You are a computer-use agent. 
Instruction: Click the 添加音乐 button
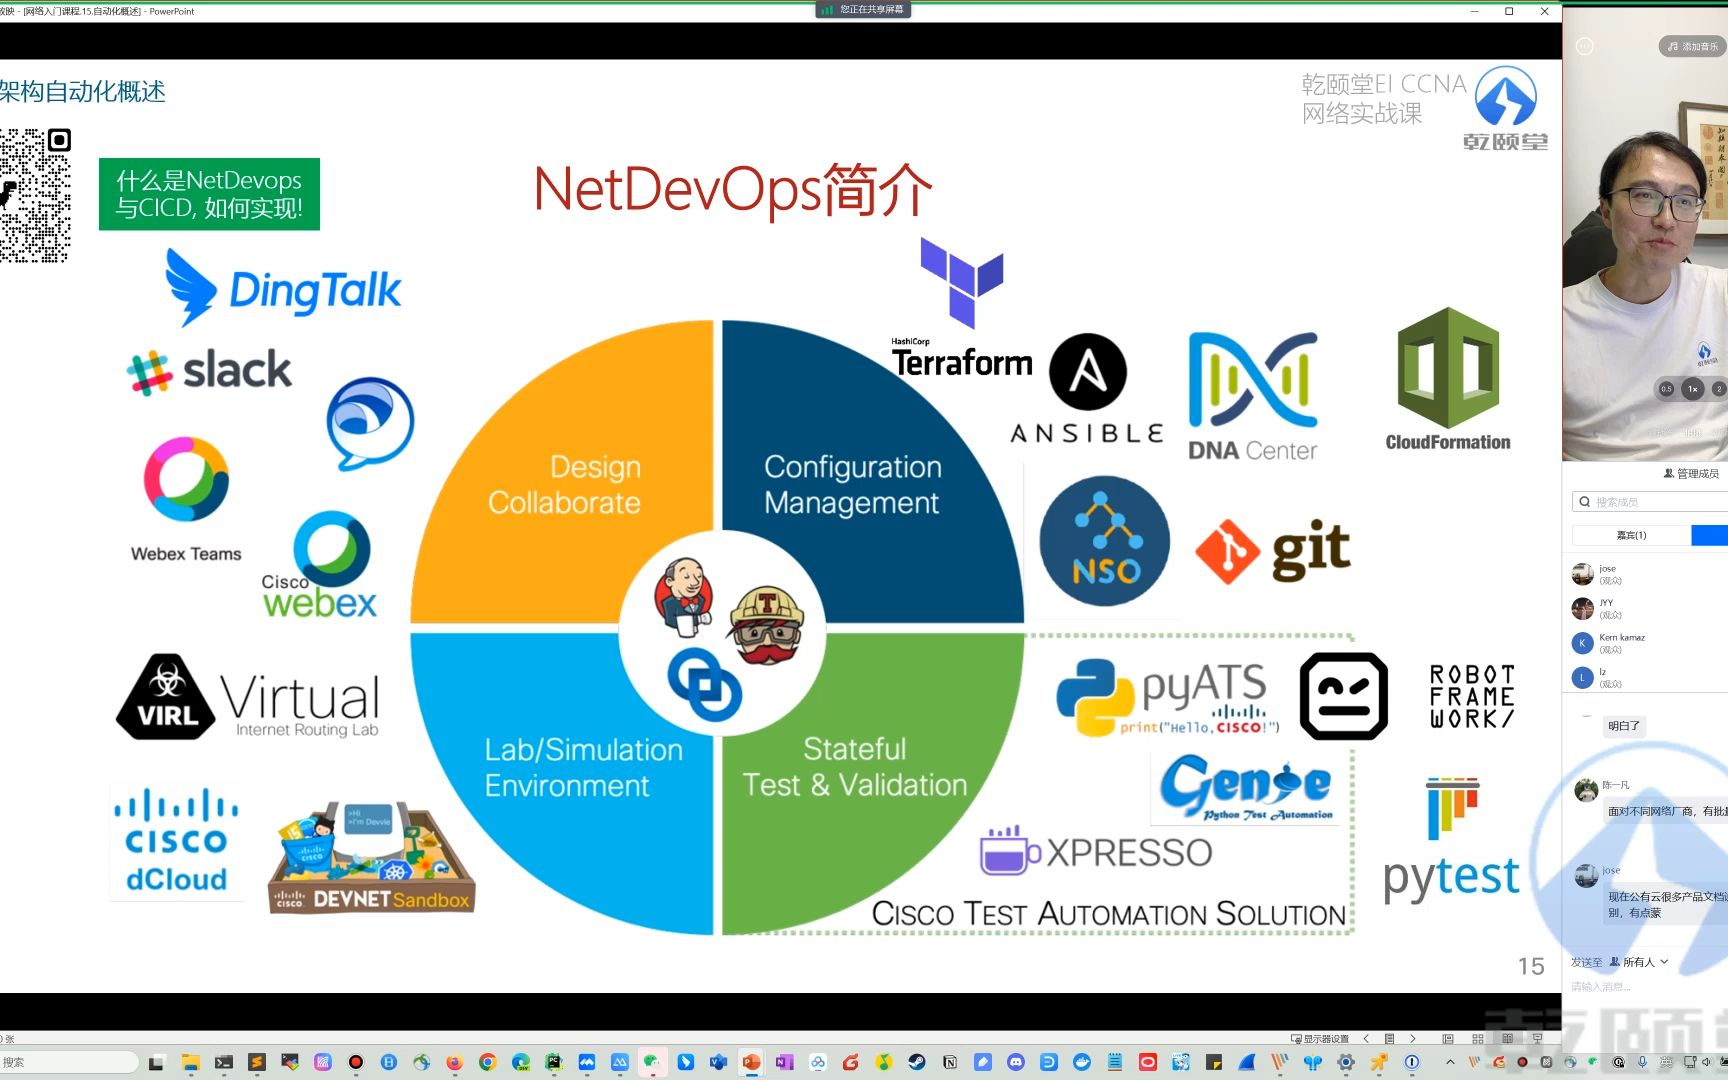click(x=1692, y=46)
